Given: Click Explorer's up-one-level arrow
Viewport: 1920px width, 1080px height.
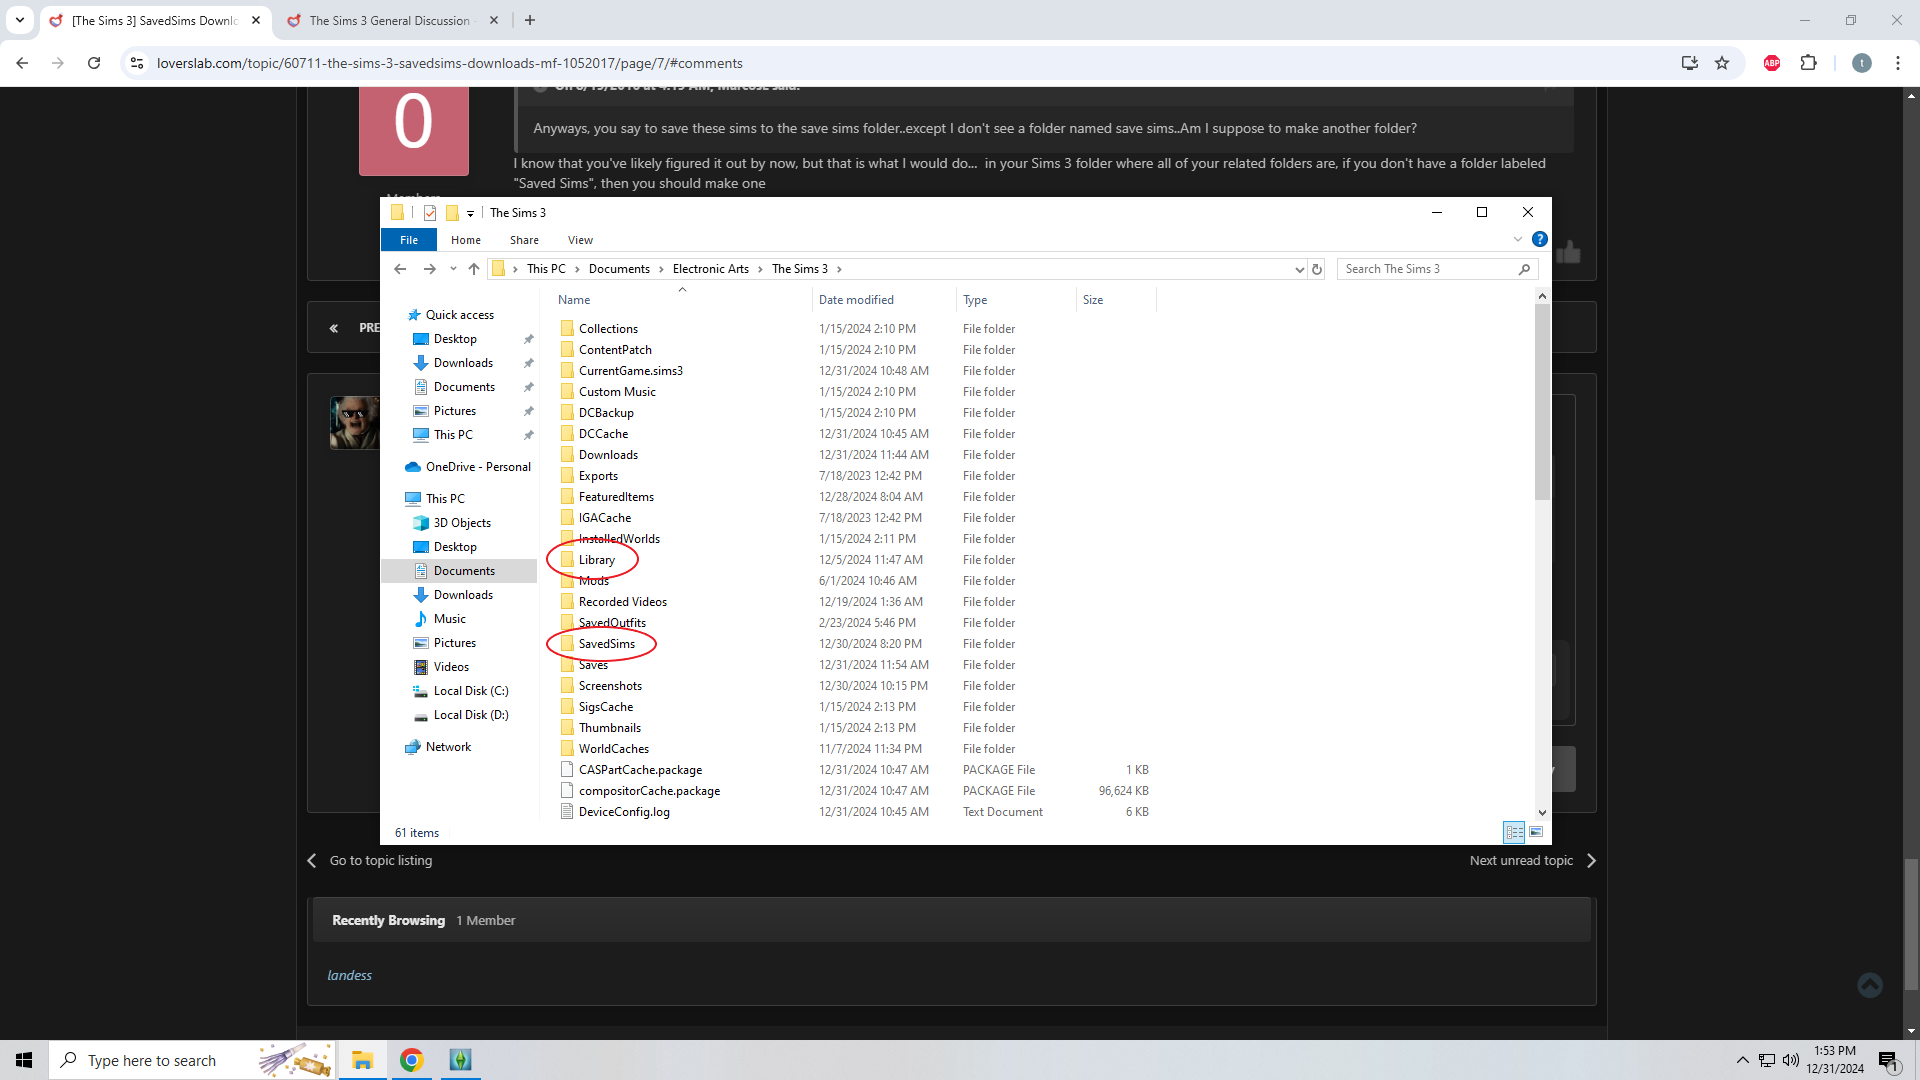Looking at the screenshot, I should [x=474, y=269].
